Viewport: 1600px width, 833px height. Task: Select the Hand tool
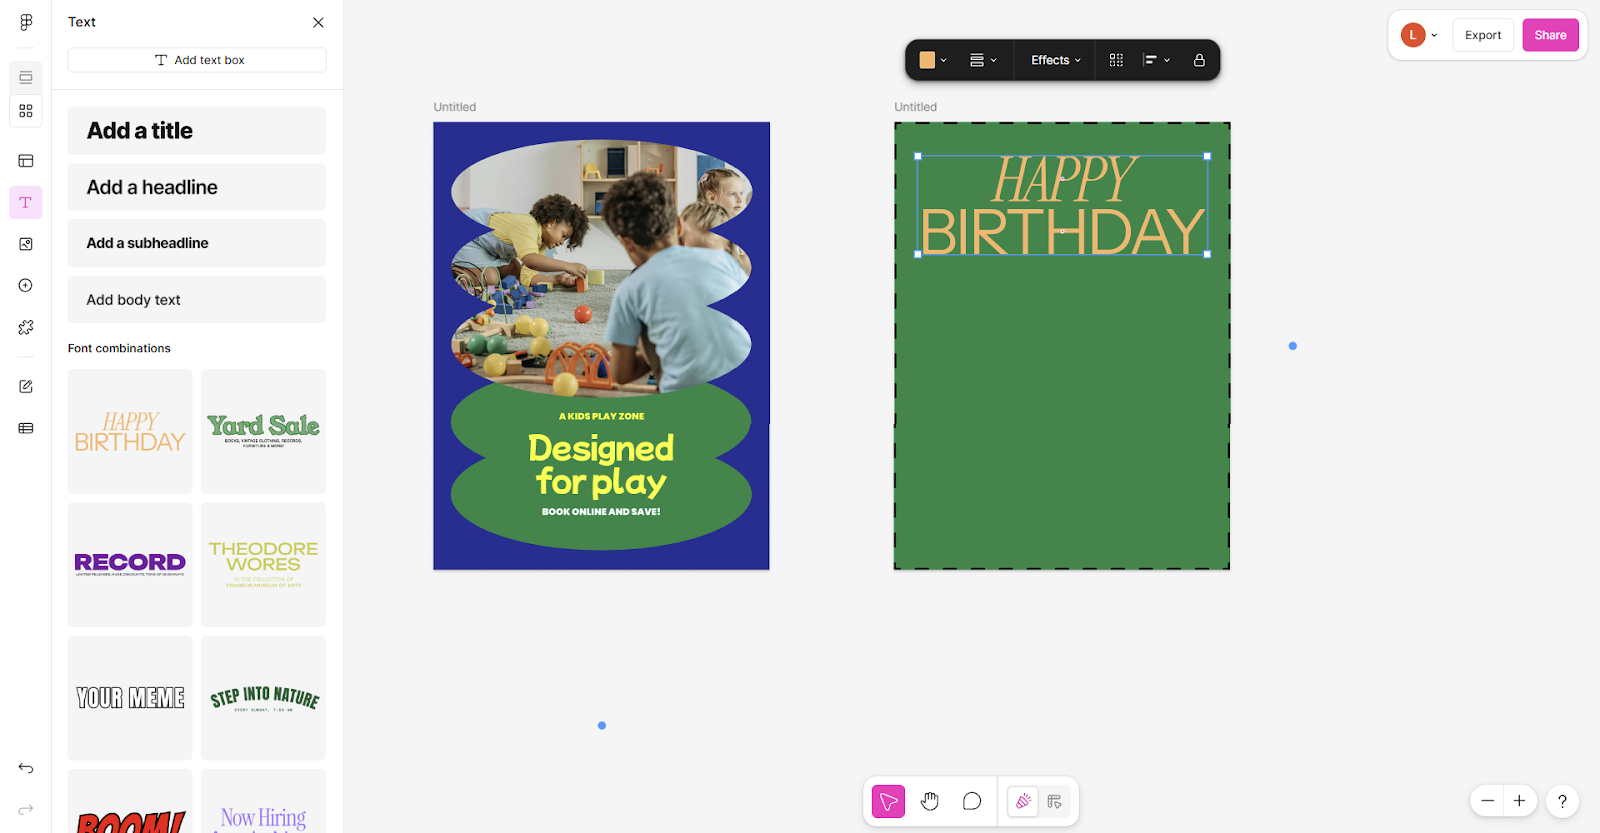[930, 802]
